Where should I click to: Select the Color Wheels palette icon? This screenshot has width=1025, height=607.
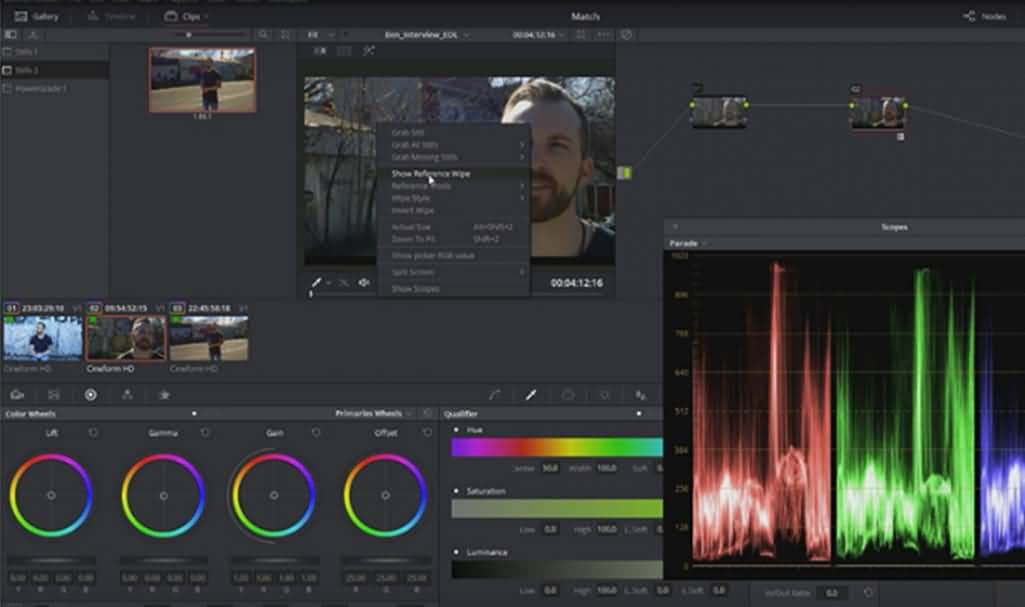point(90,395)
